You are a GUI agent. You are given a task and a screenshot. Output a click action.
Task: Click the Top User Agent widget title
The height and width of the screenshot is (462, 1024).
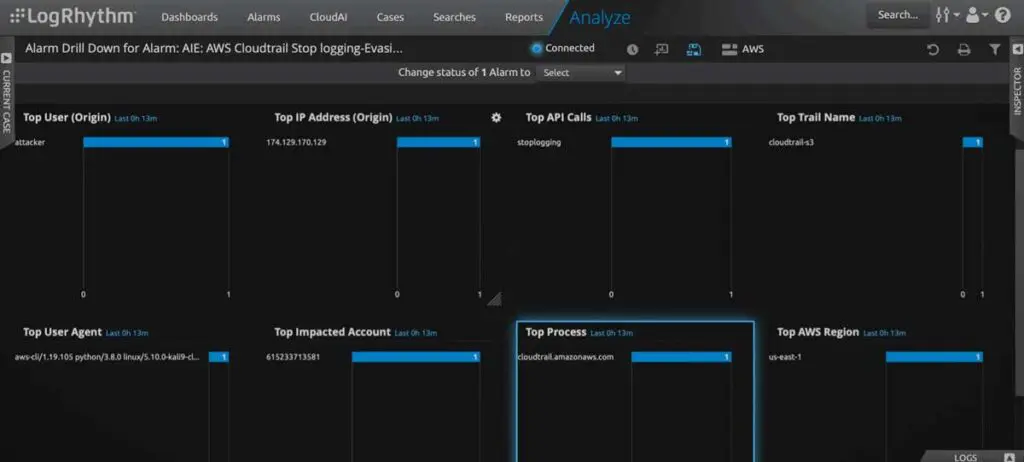63,332
